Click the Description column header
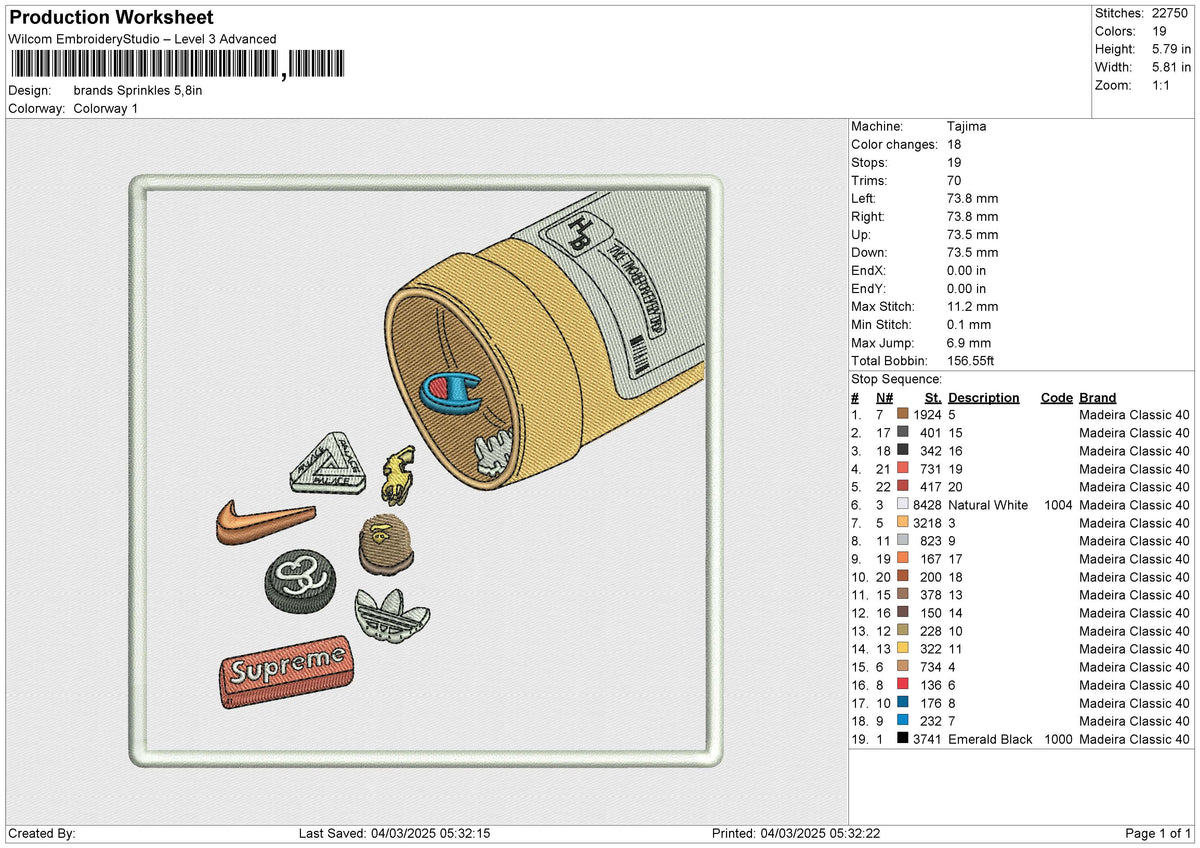Screen dimensions: 1200x848 (984, 398)
